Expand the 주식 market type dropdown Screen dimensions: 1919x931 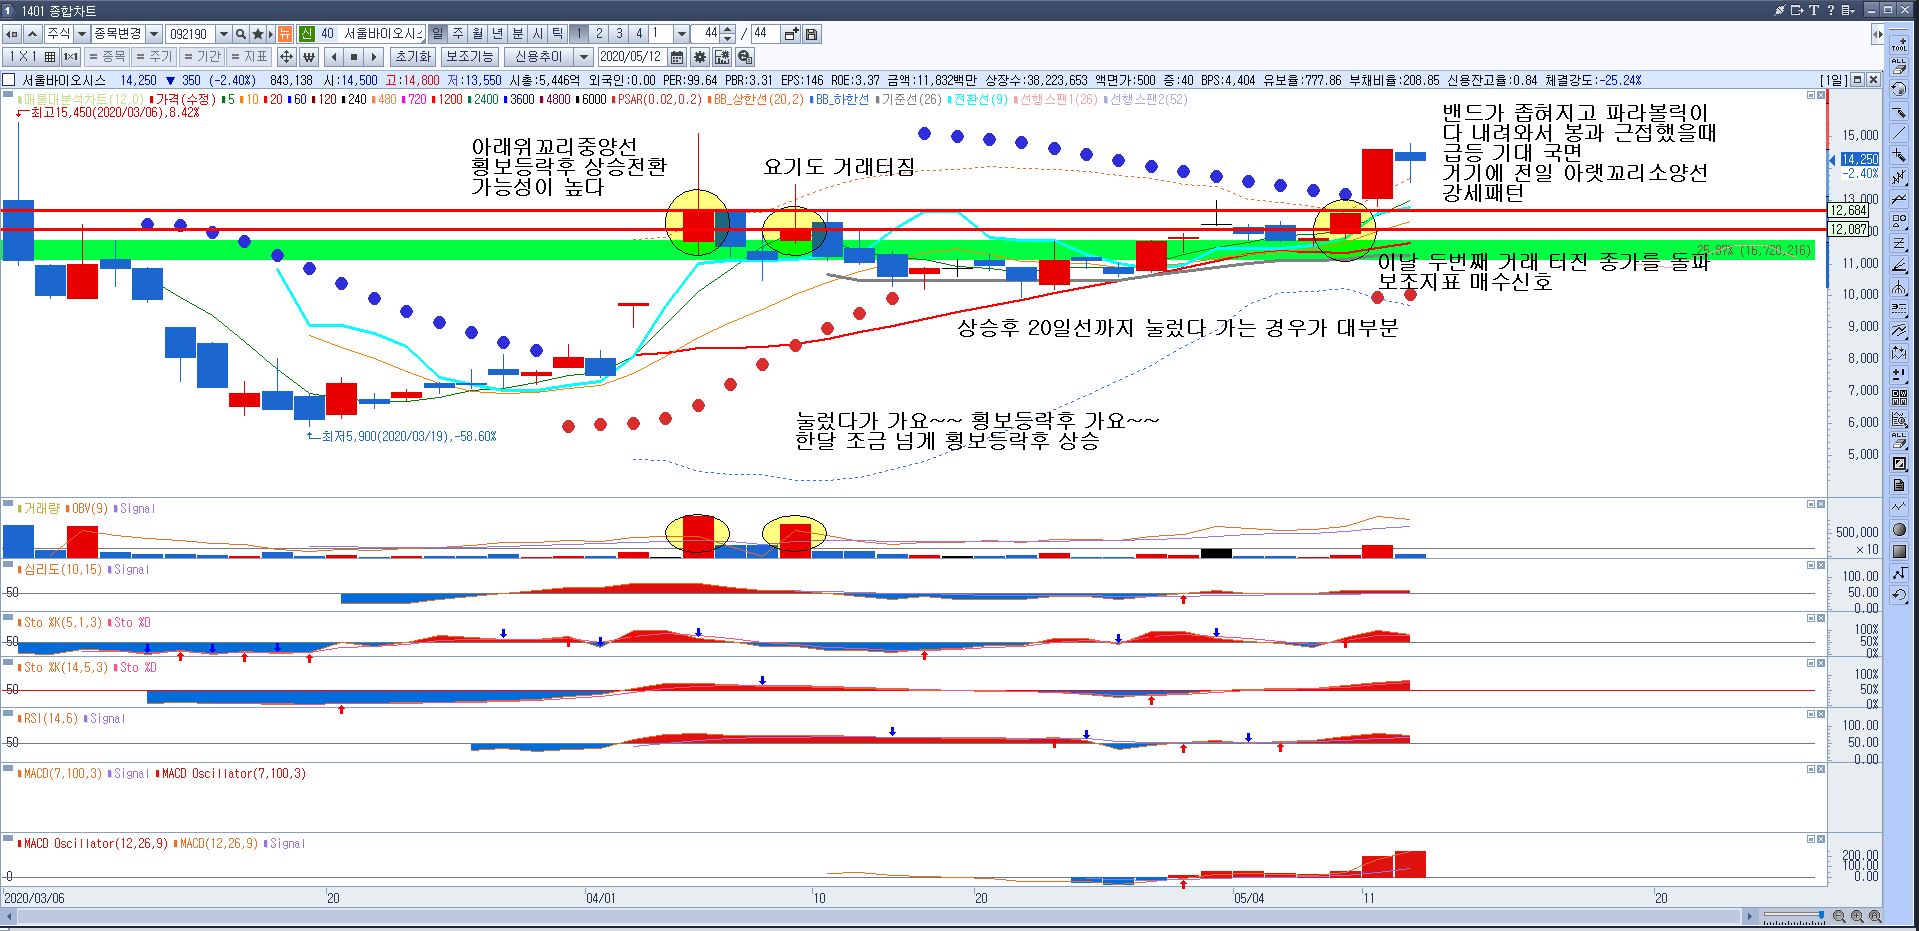click(79, 34)
